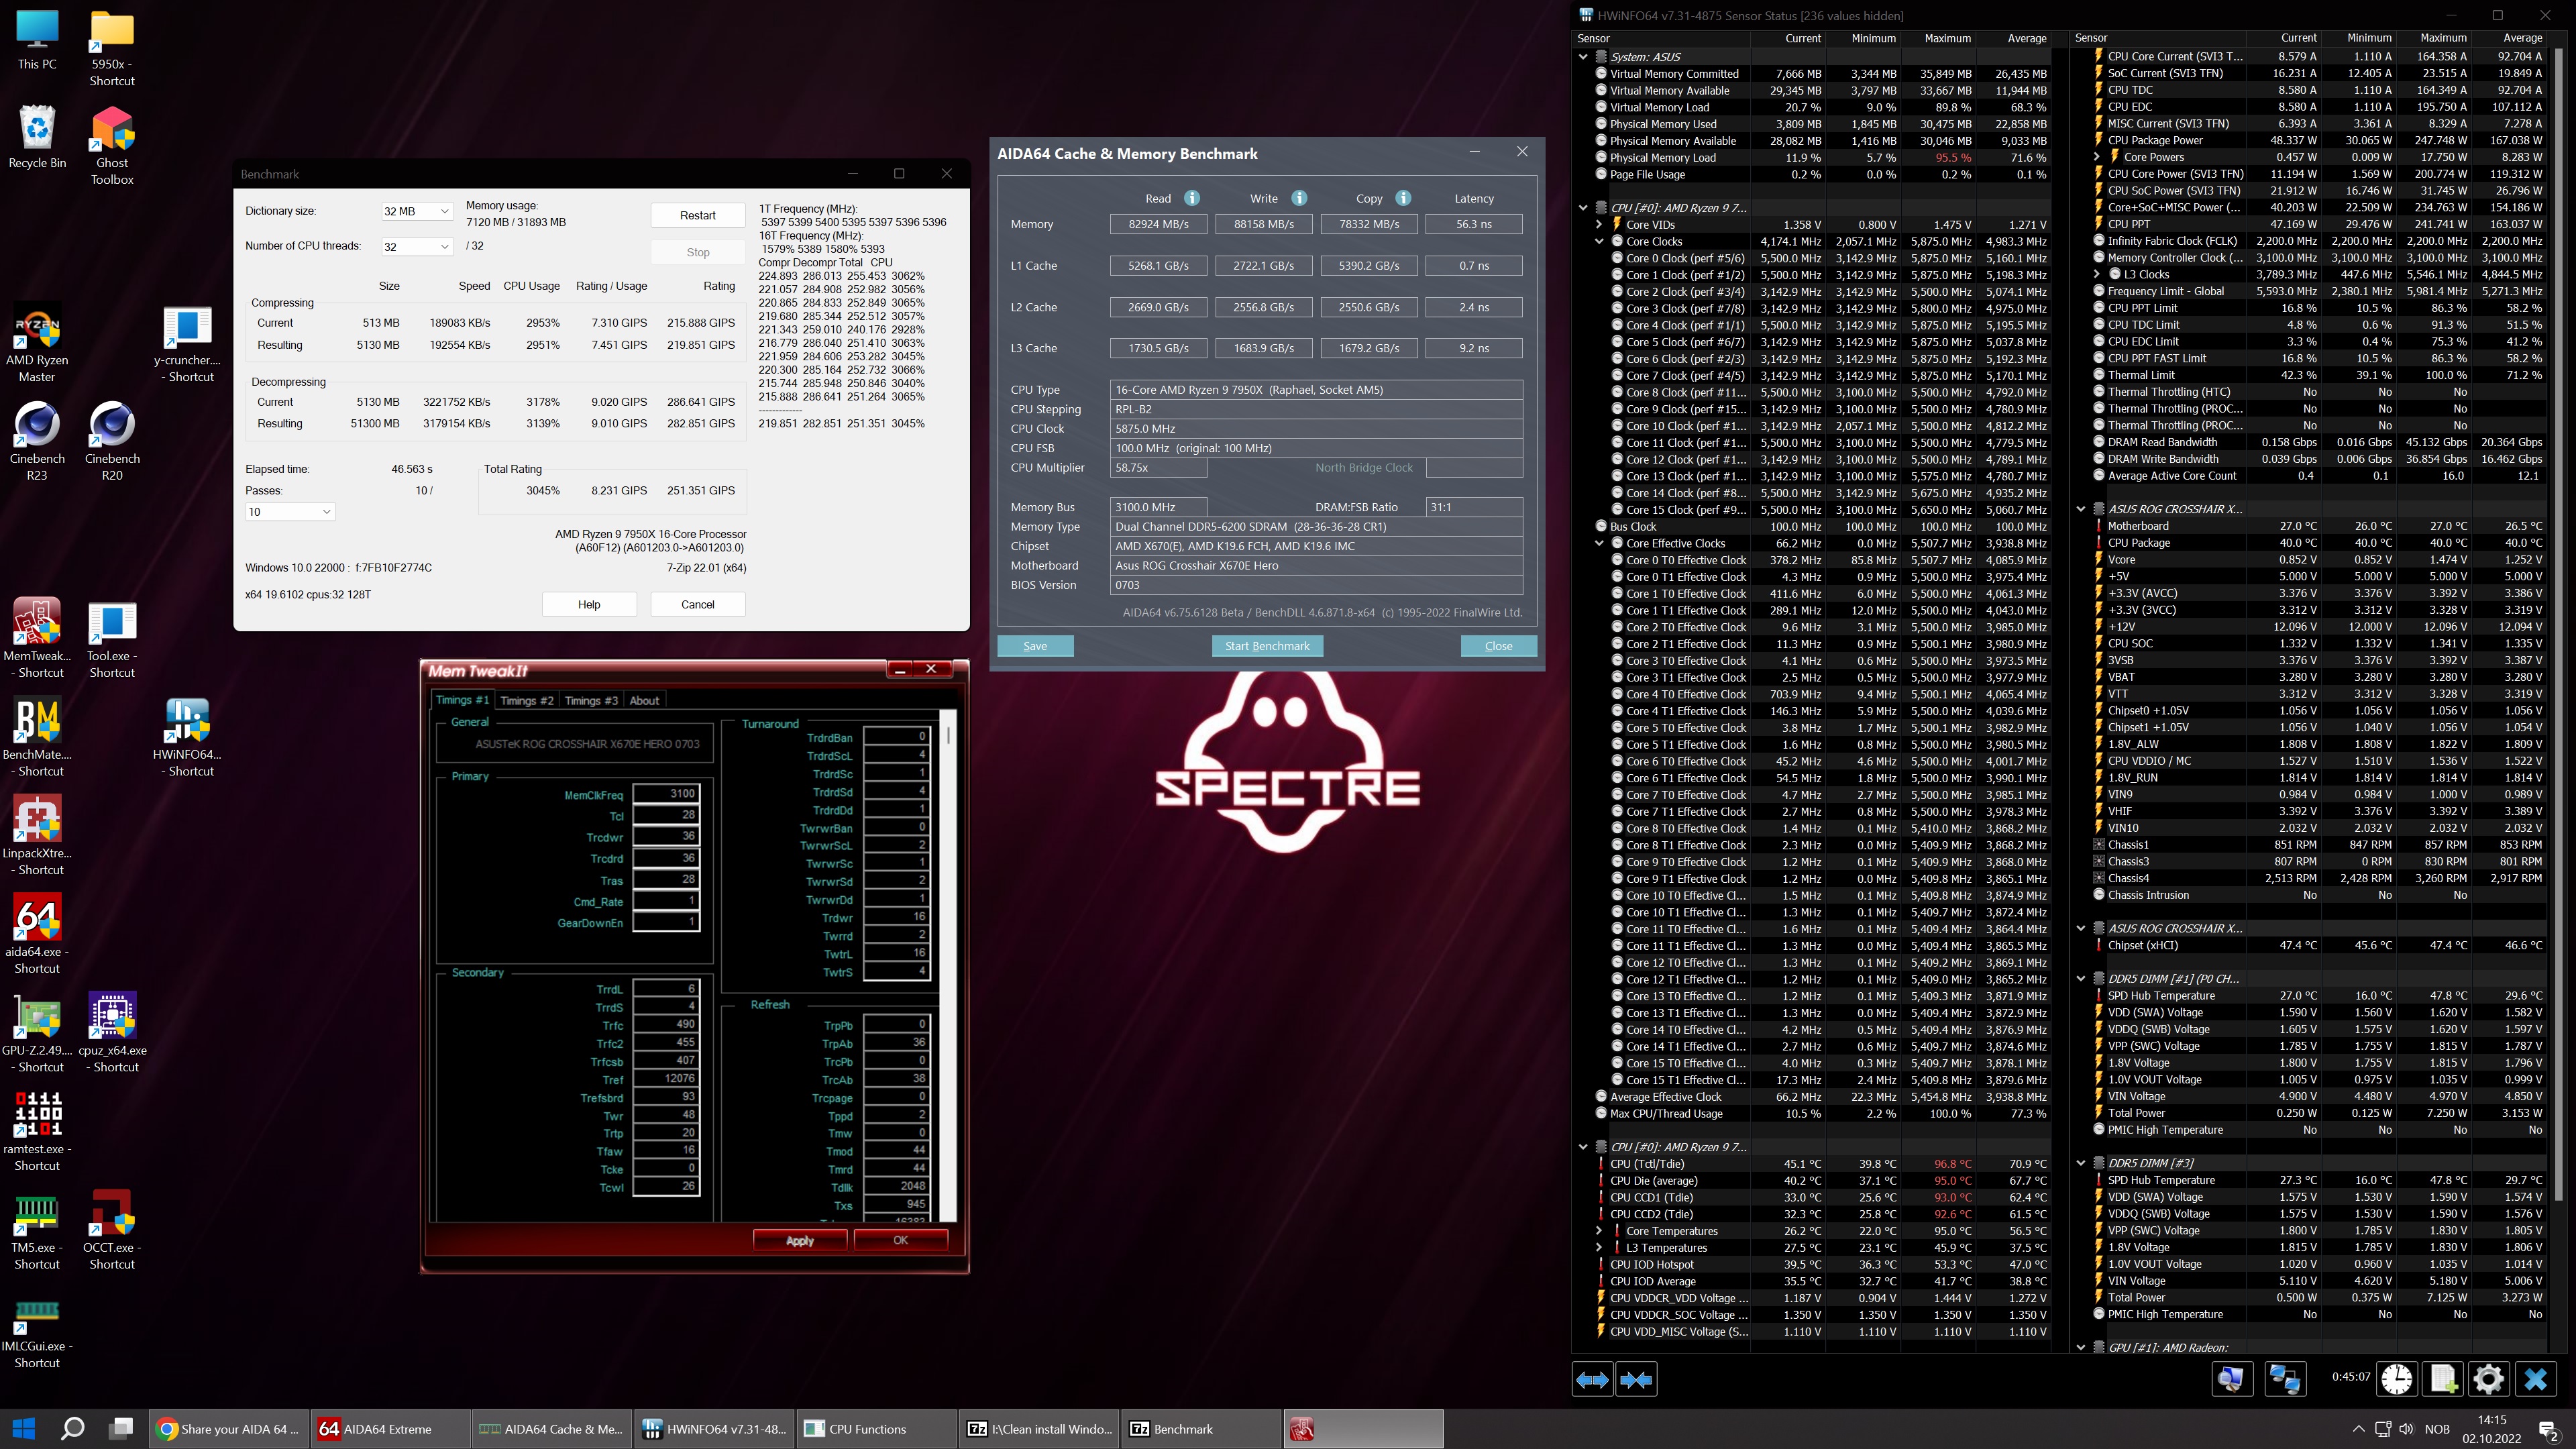This screenshot has height=1449, width=2576.
Task: Click the Write info icon in AIDA64 benchmark
Action: 1299,198
